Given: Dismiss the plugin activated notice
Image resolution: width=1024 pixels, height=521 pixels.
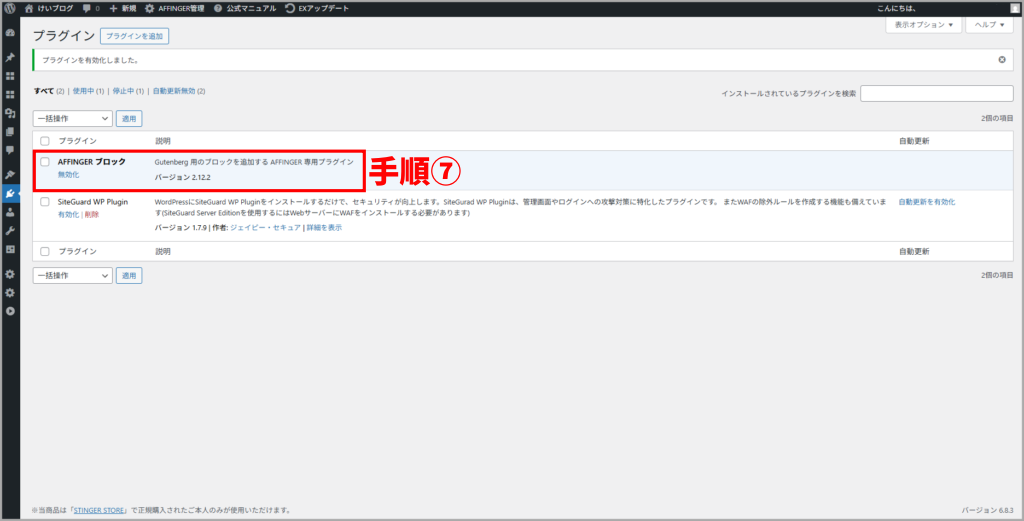Looking at the screenshot, I should (x=1001, y=60).
